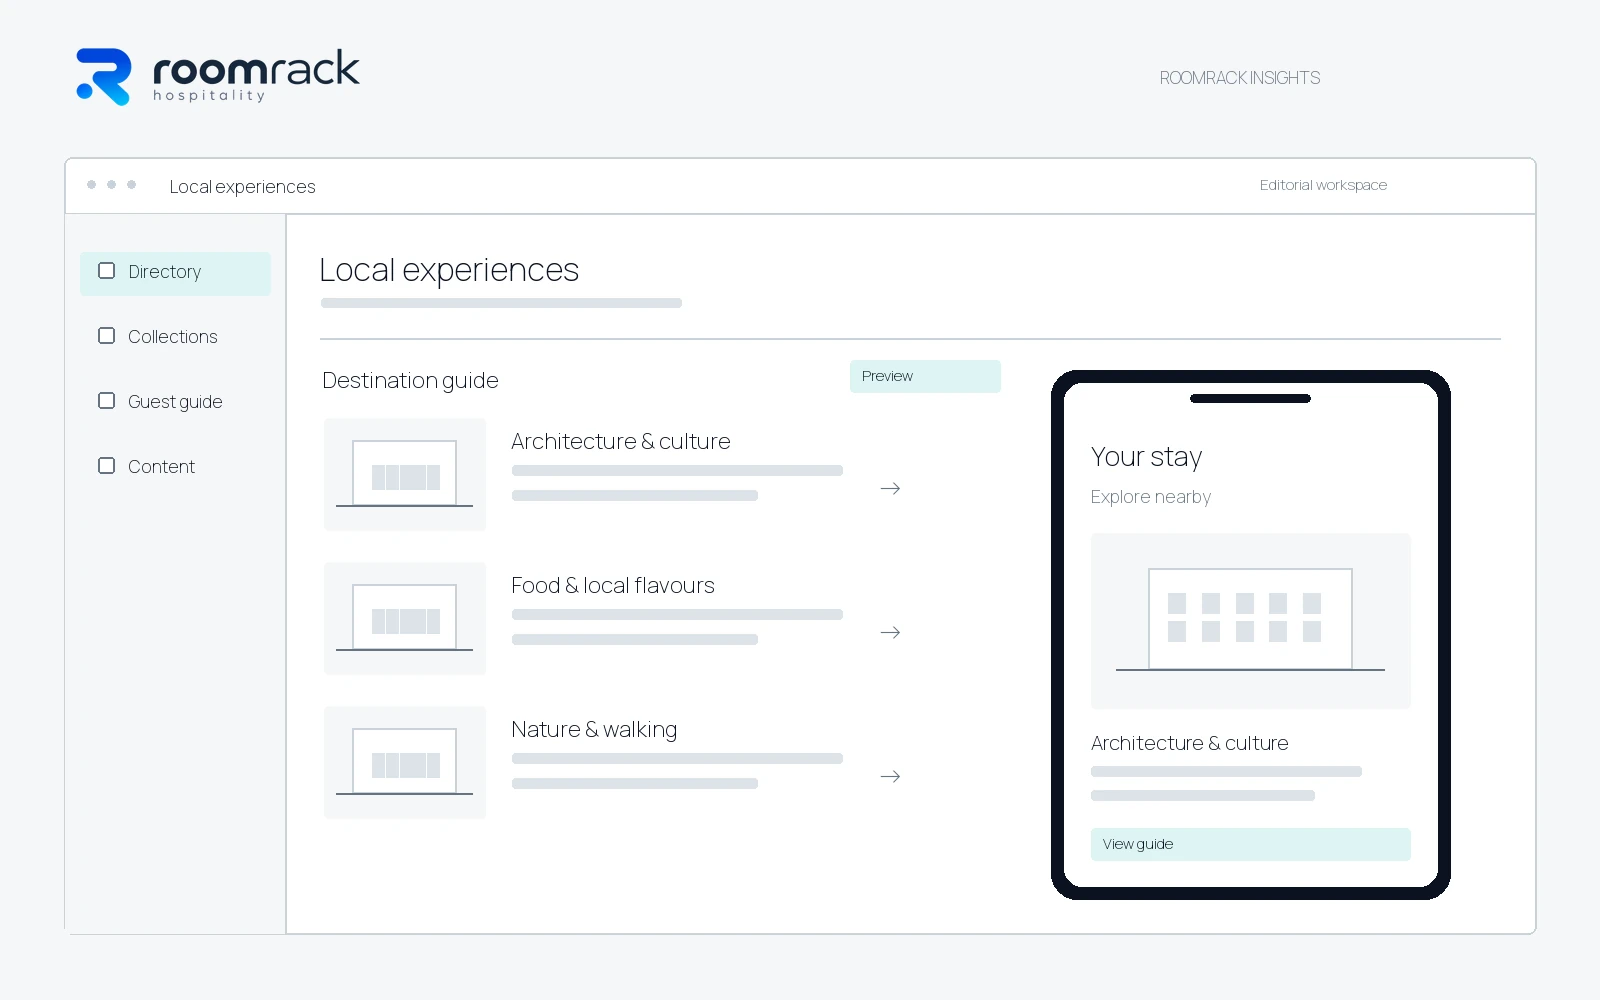Select the Food & local flavours thumbnail
The width and height of the screenshot is (1600, 1000).
[405, 618]
